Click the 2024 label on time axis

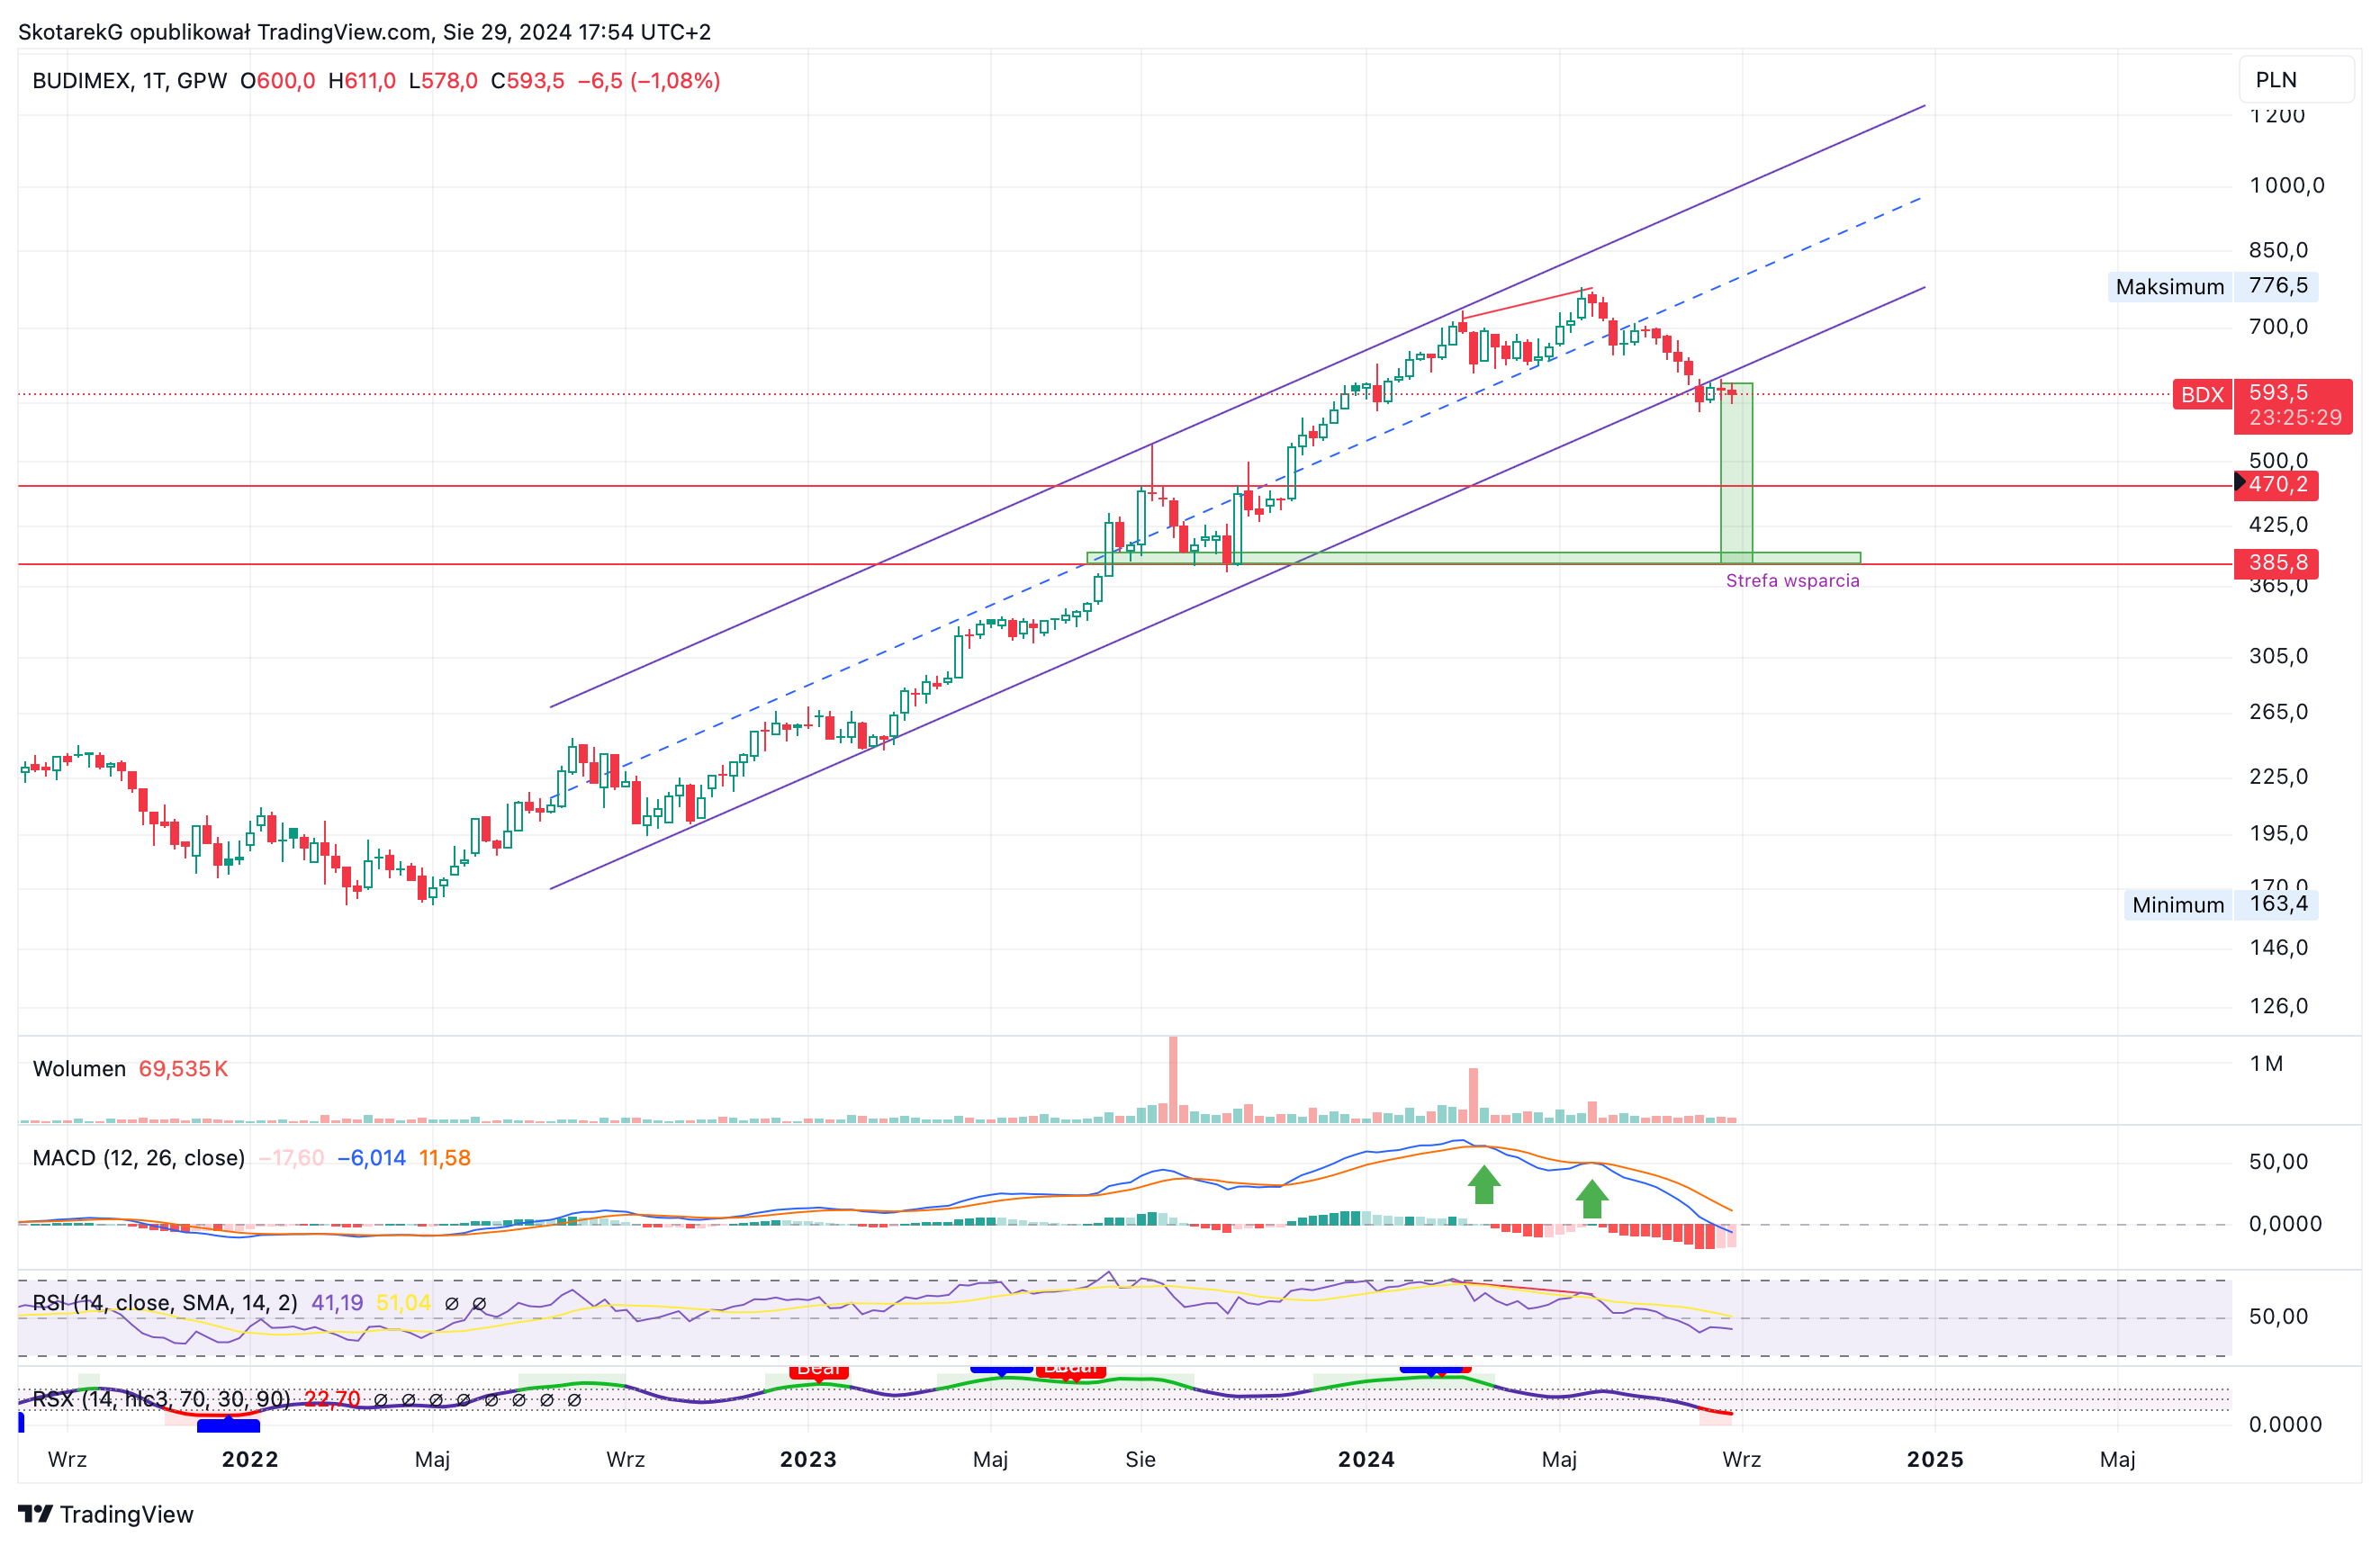pyautogui.click(x=1366, y=1459)
